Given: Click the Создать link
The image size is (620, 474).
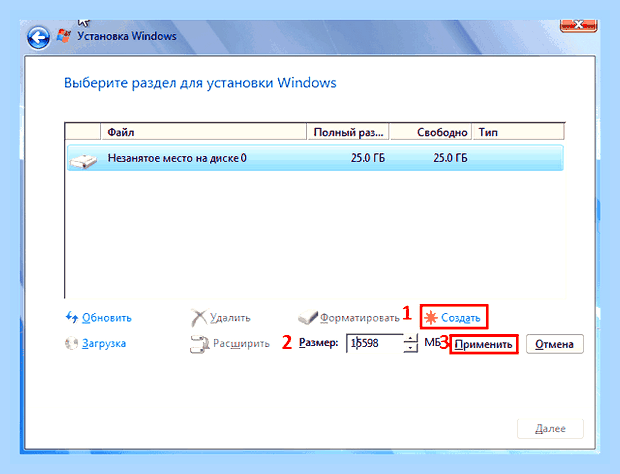Looking at the screenshot, I should (x=460, y=318).
